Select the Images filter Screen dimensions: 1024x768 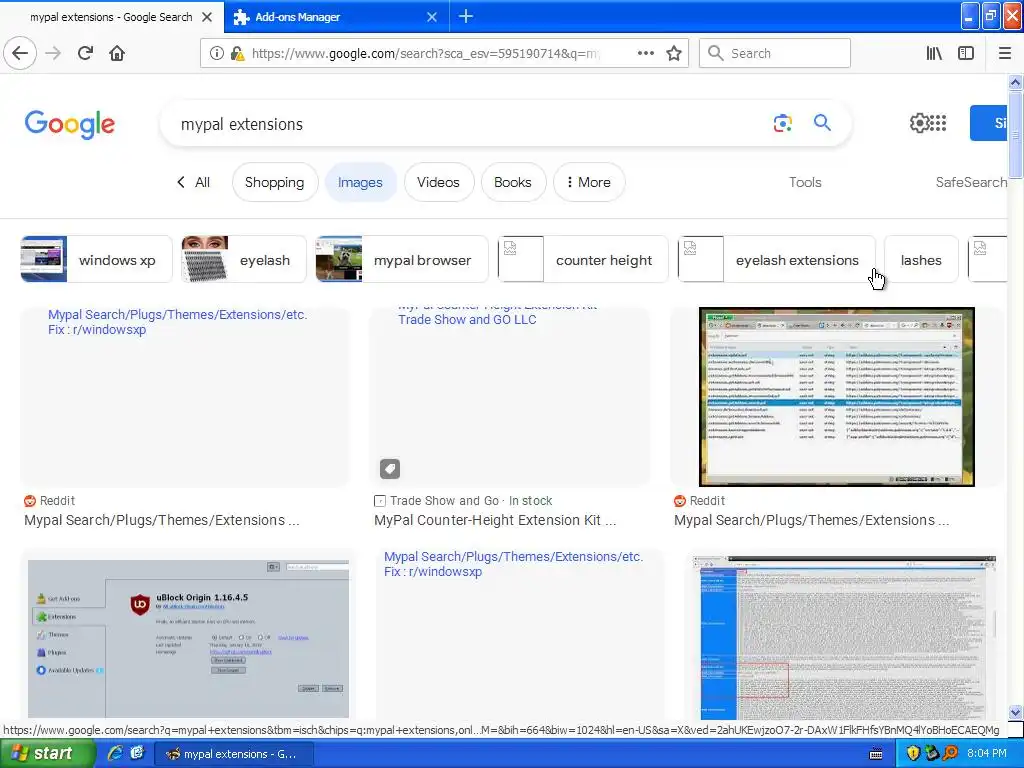(360, 182)
